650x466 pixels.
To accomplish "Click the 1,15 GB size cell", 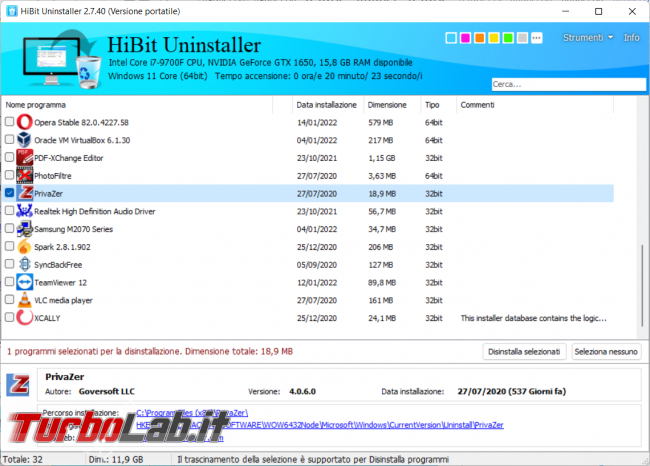I will pos(381,158).
